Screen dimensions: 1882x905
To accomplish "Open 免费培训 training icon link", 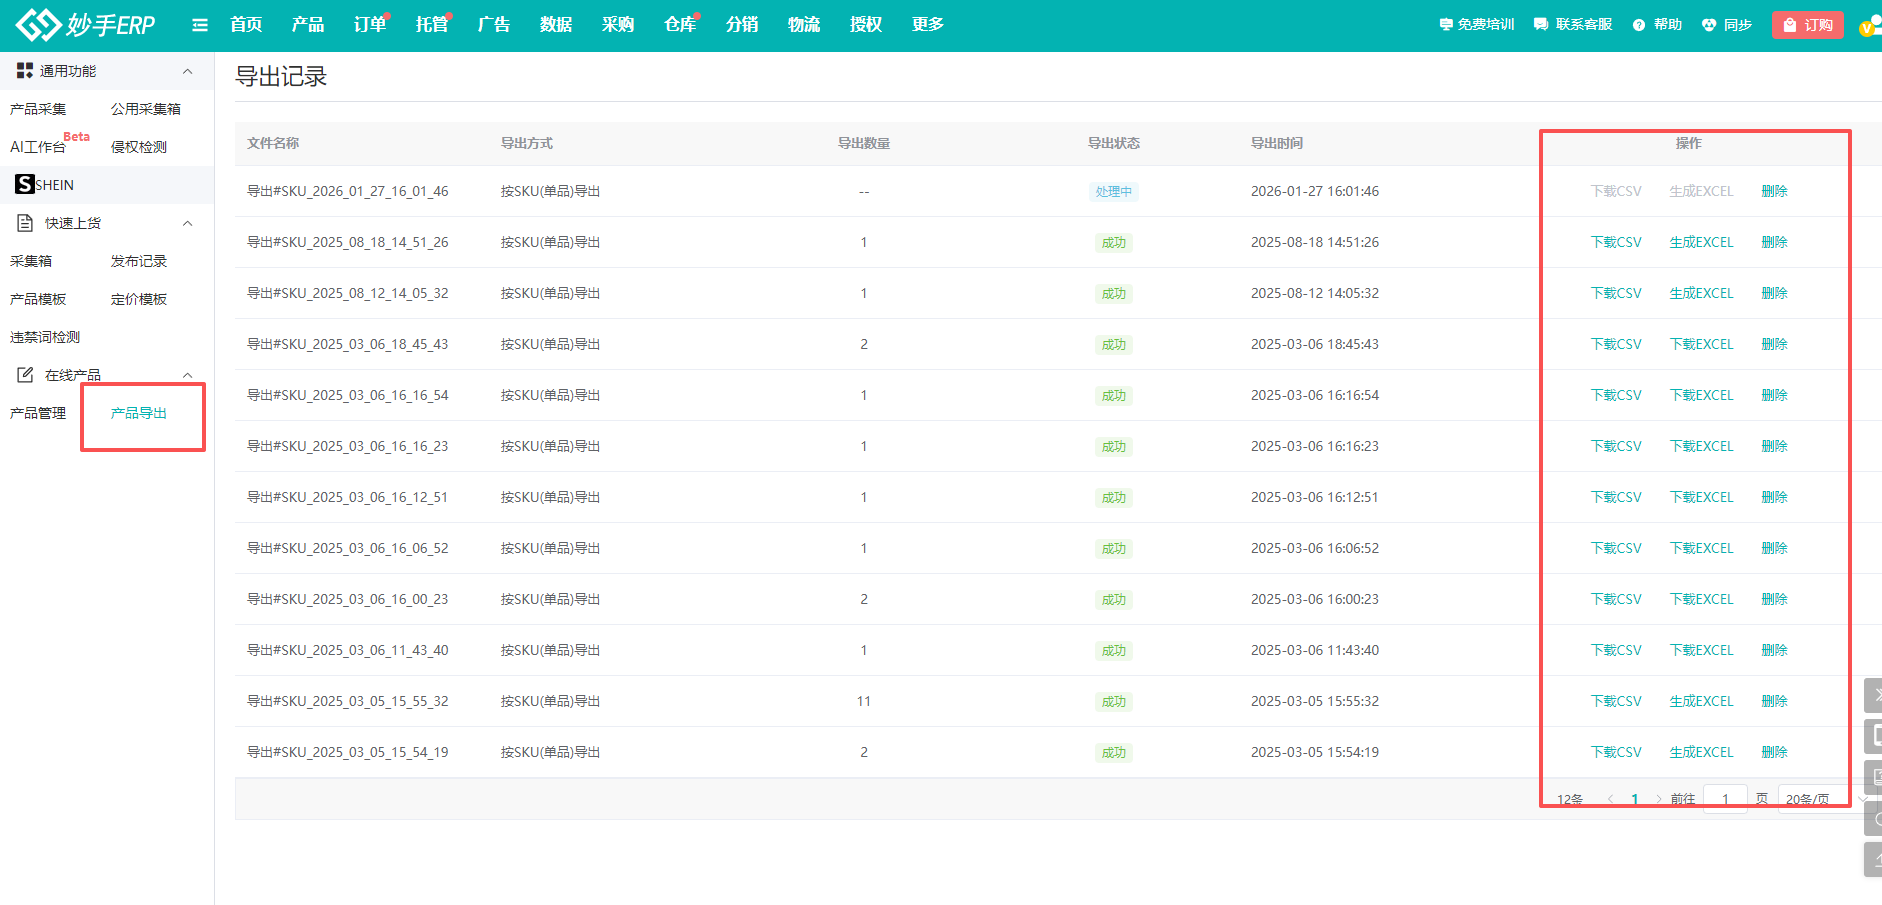I will pyautogui.click(x=1446, y=25).
